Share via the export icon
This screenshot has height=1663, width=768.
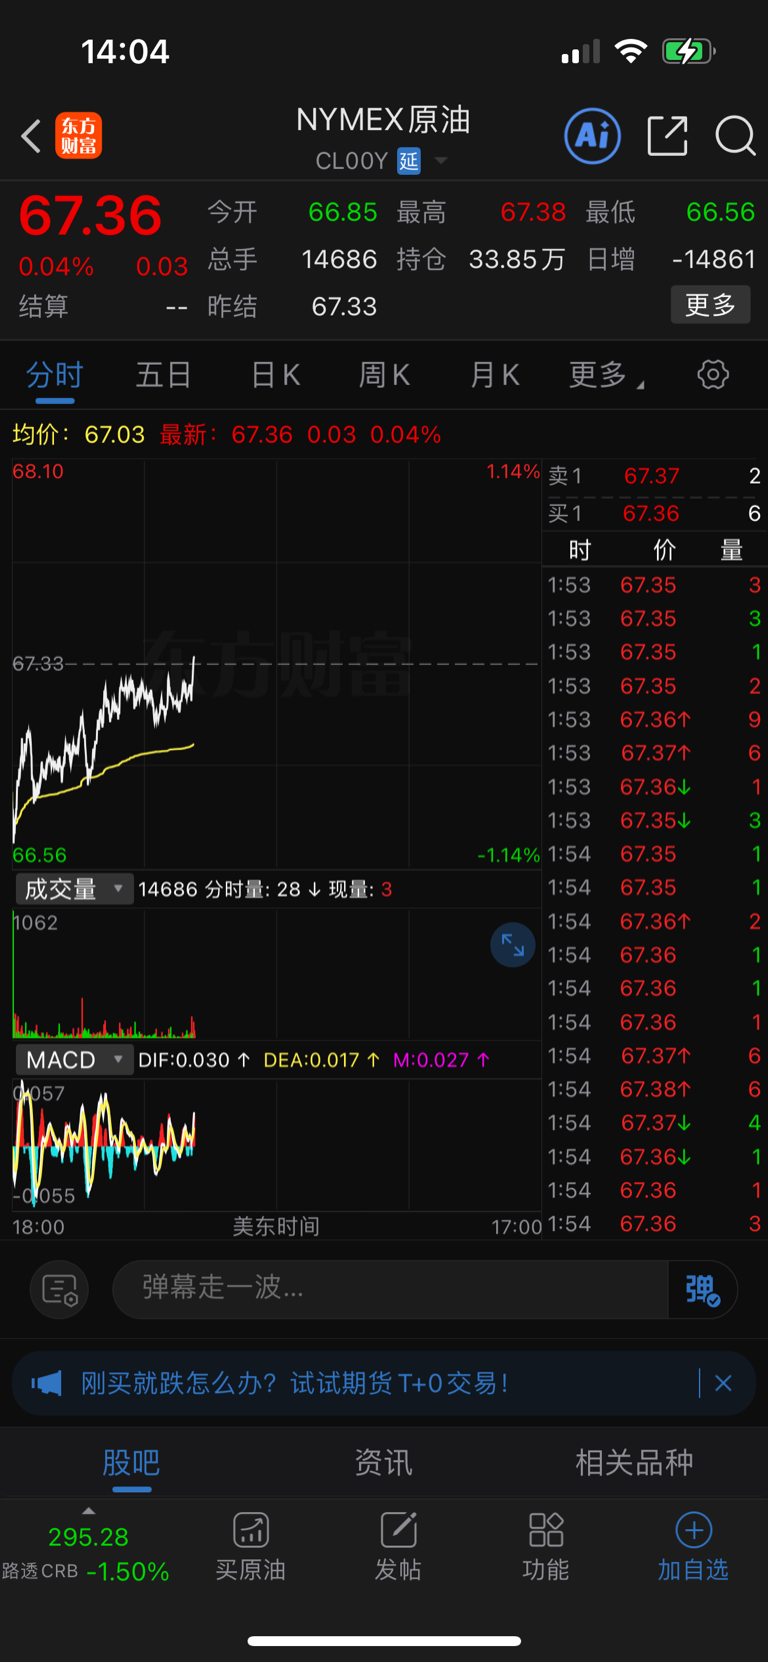[x=668, y=135]
